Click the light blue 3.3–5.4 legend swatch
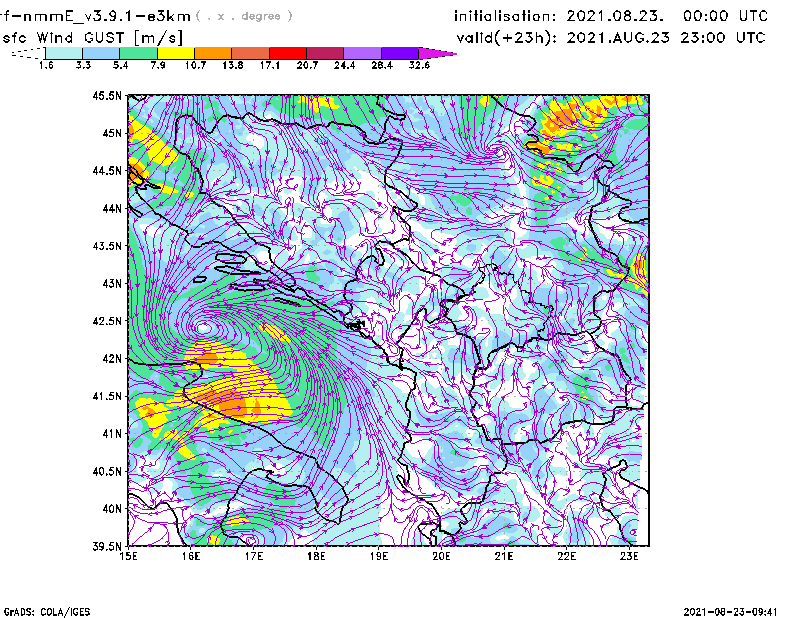The image size is (800, 618). click(101, 53)
